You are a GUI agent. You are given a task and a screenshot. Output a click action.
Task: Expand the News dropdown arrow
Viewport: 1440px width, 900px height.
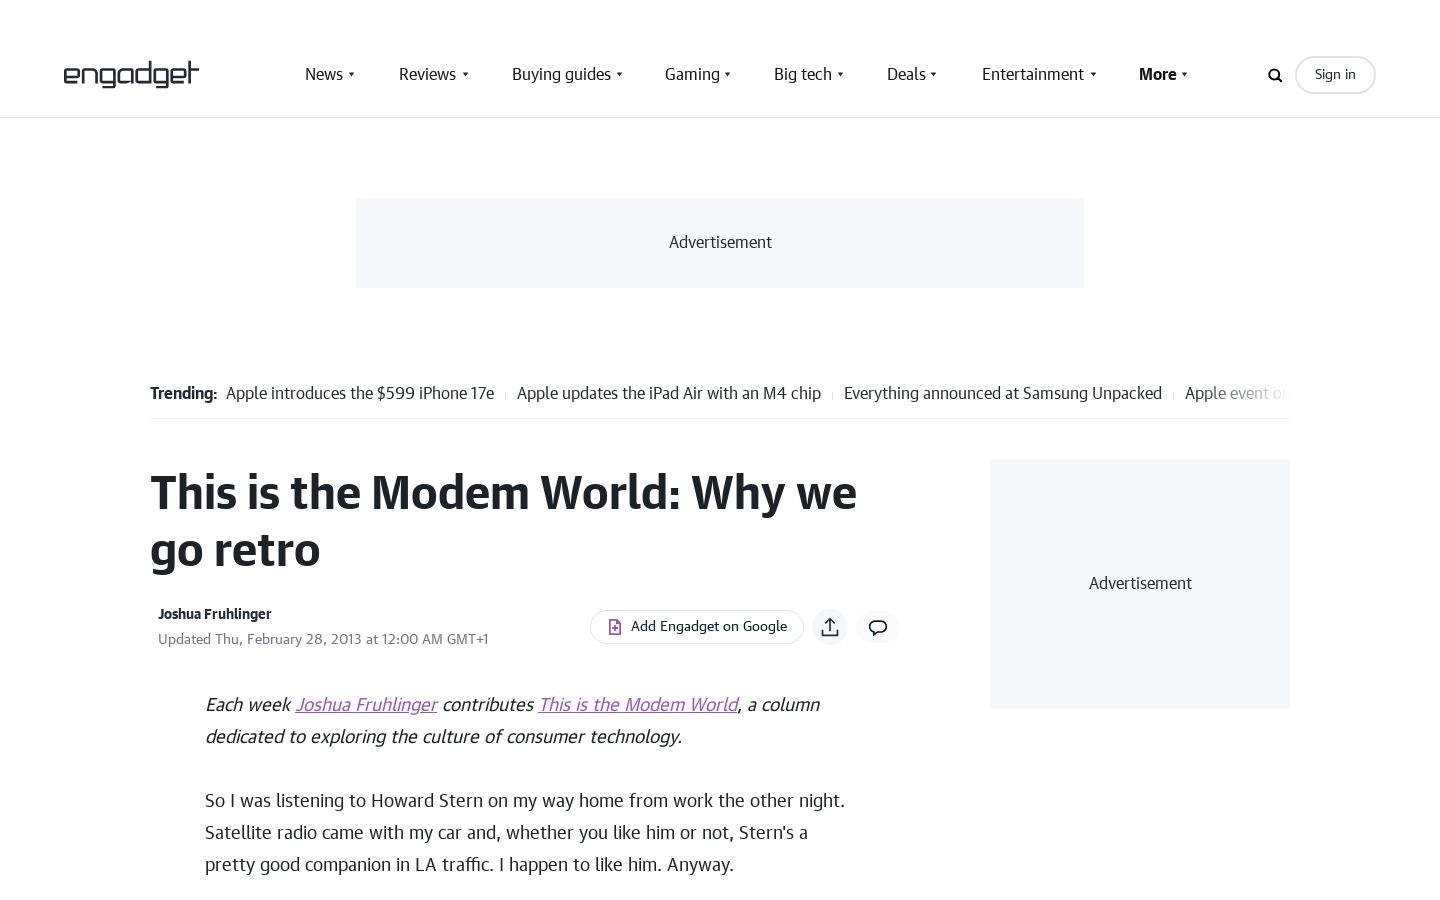coord(352,75)
